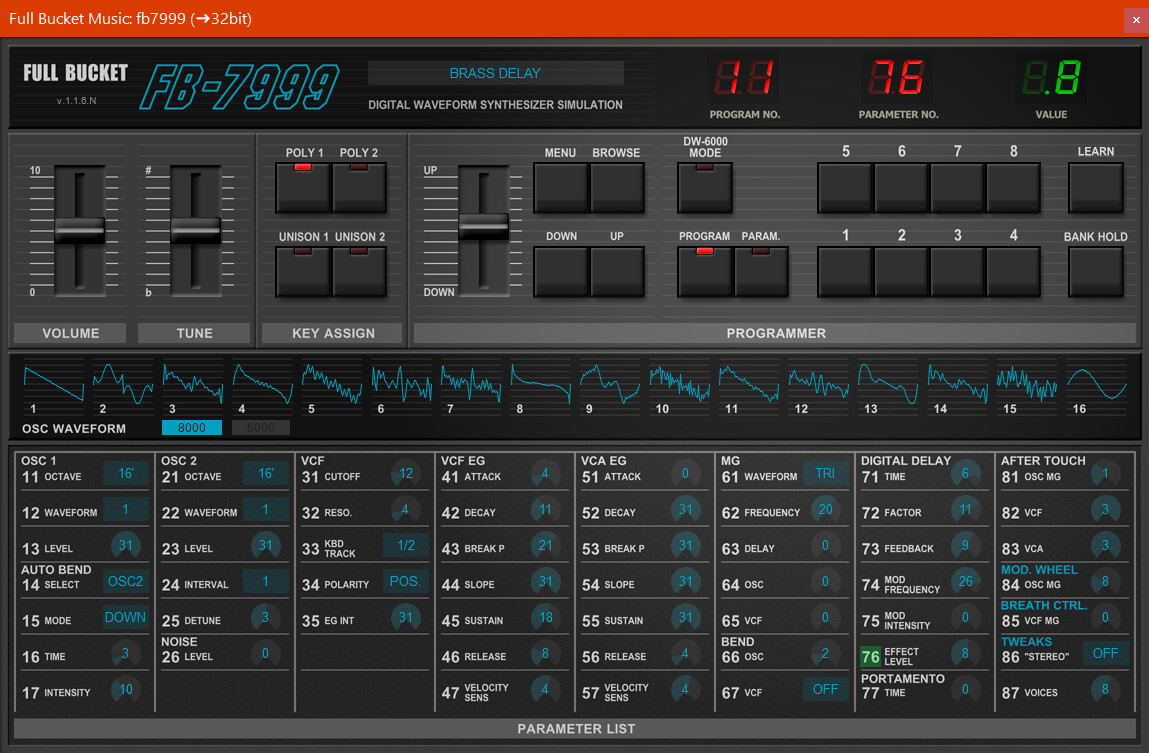Viewport: 1149px width, 753px height.
Task: Activate the Param. select button
Action: coord(761,272)
